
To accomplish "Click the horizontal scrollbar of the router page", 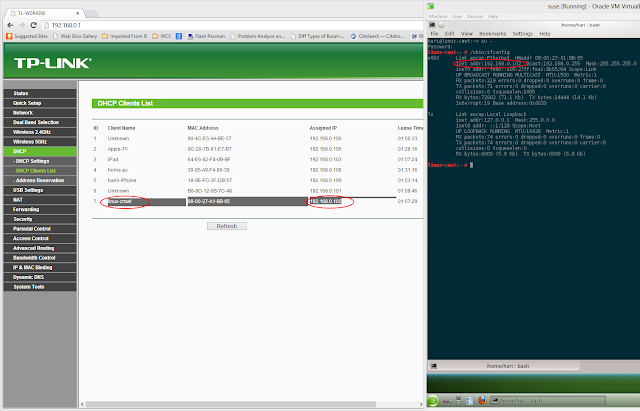I will (231, 404).
